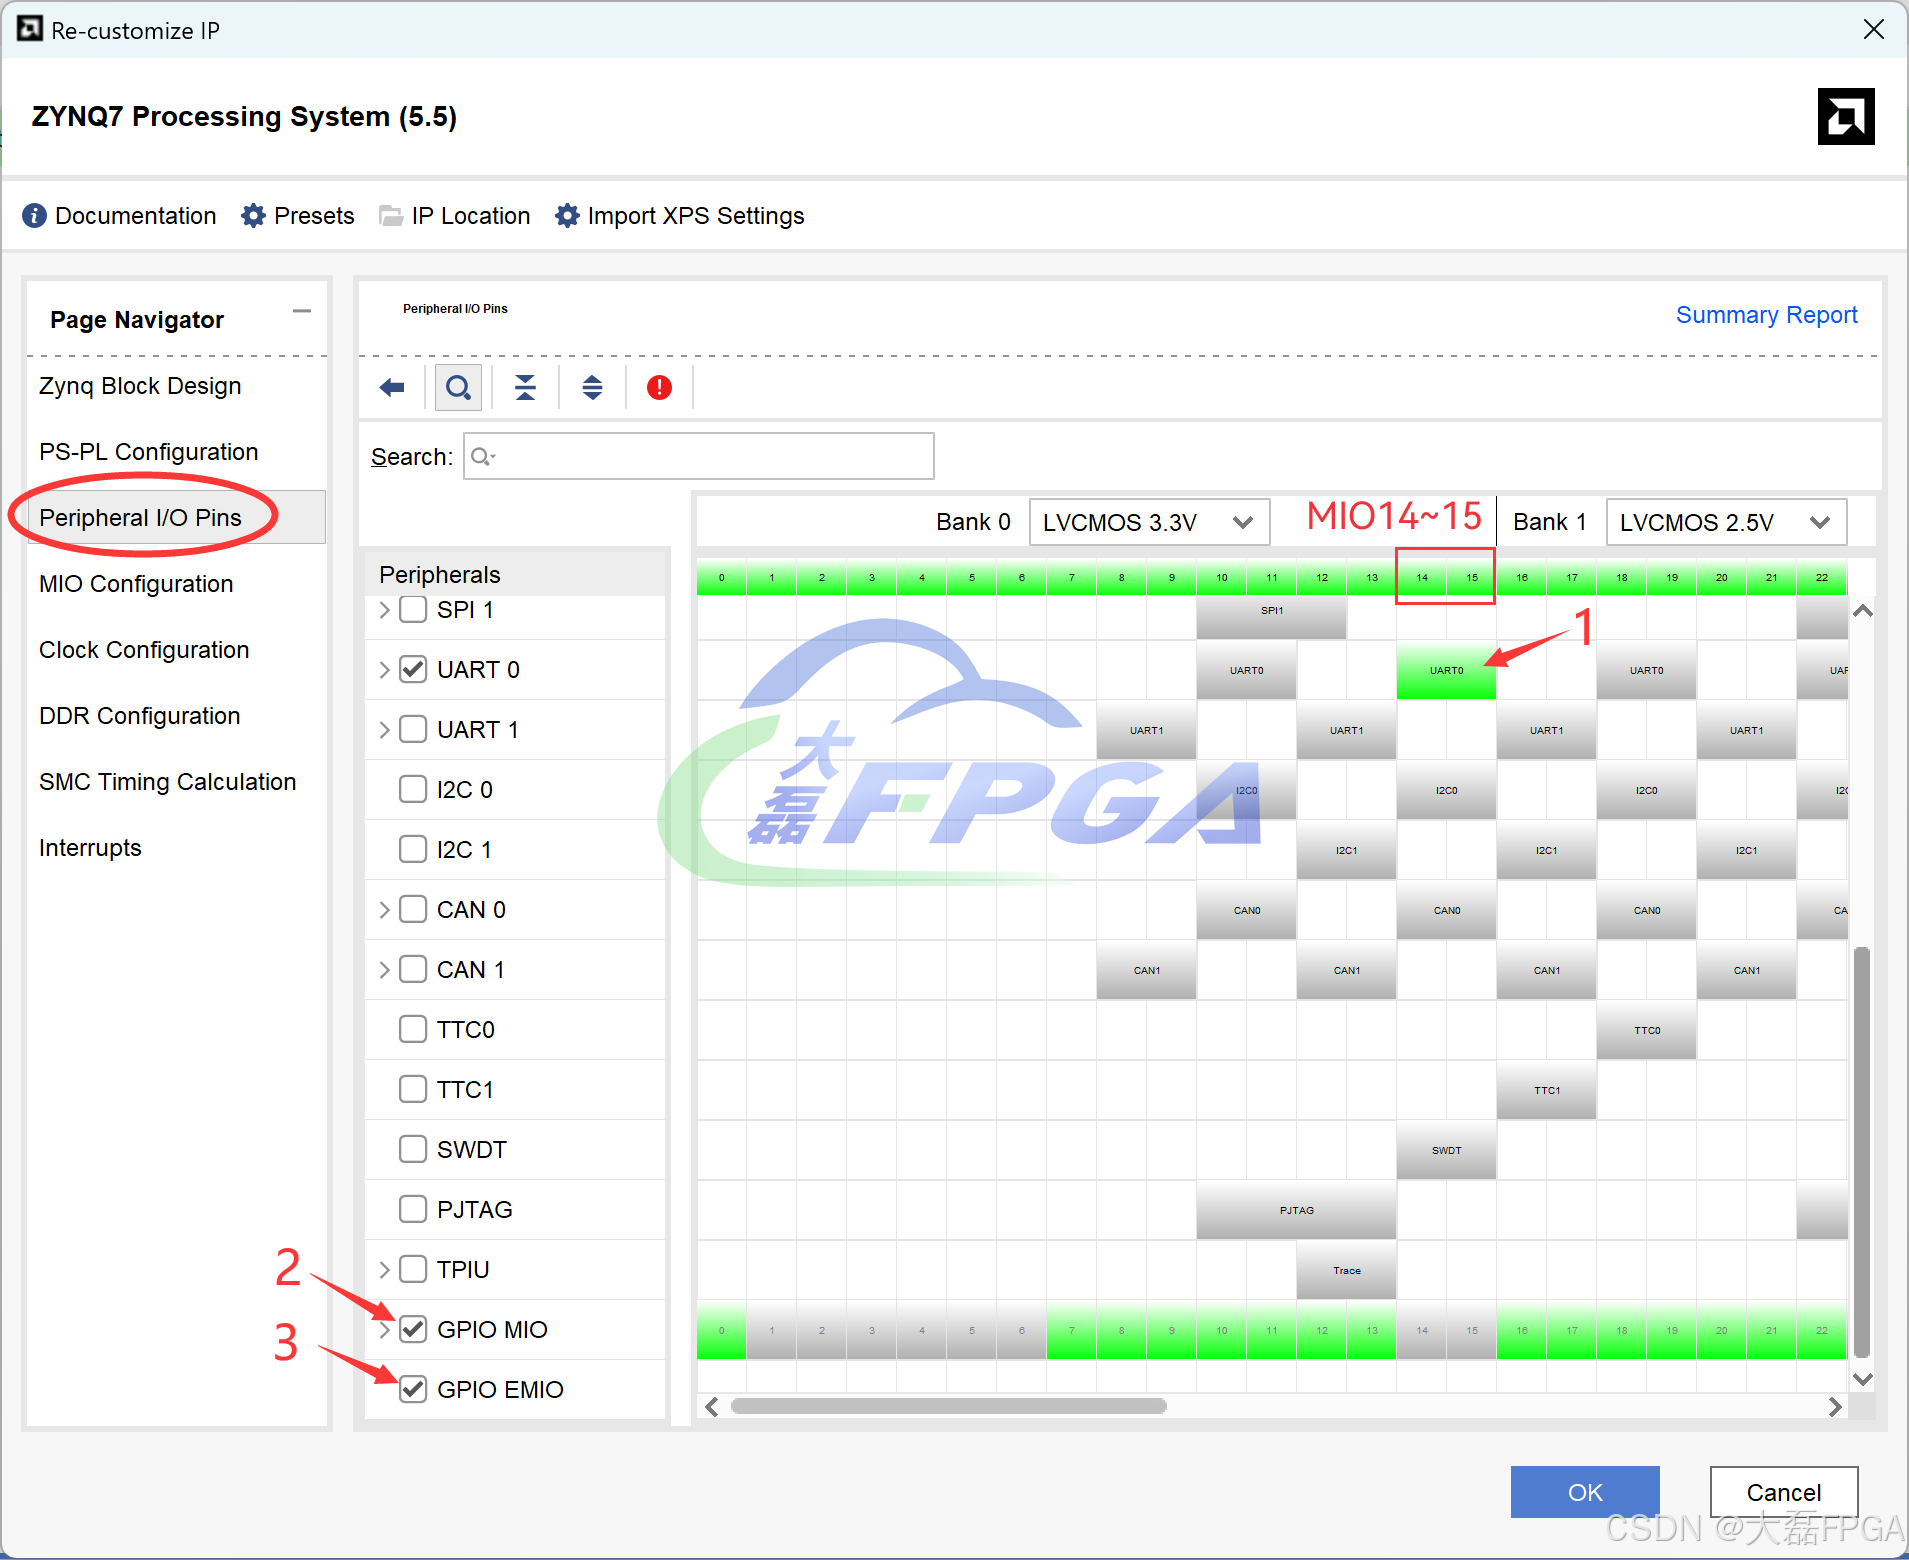Click the scroll down arrow
The height and width of the screenshot is (1560, 1909).
[x=1862, y=1379]
